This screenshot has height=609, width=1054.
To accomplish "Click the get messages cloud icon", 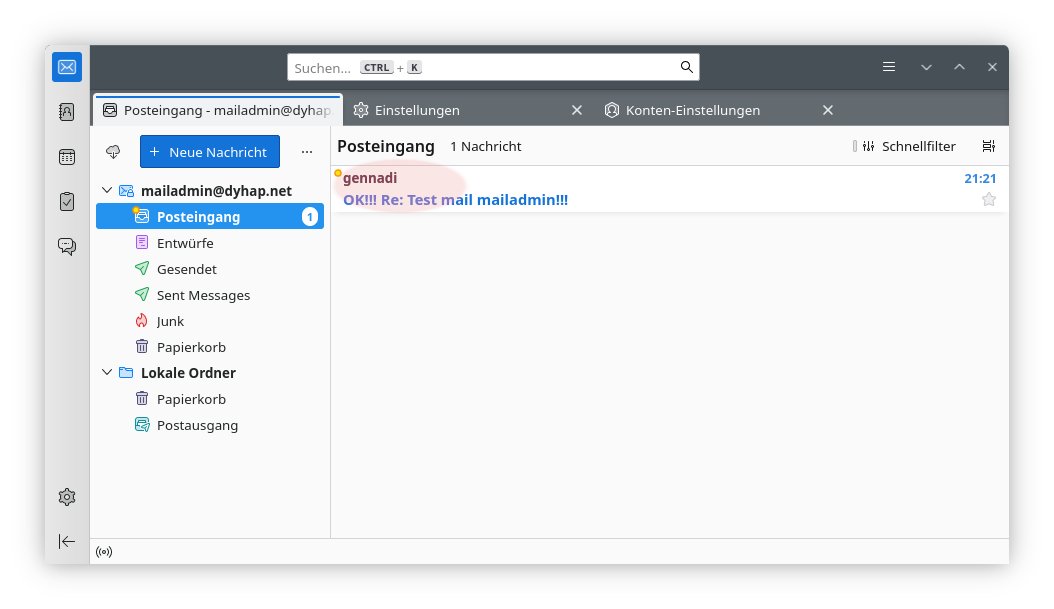I will tap(113, 152).
